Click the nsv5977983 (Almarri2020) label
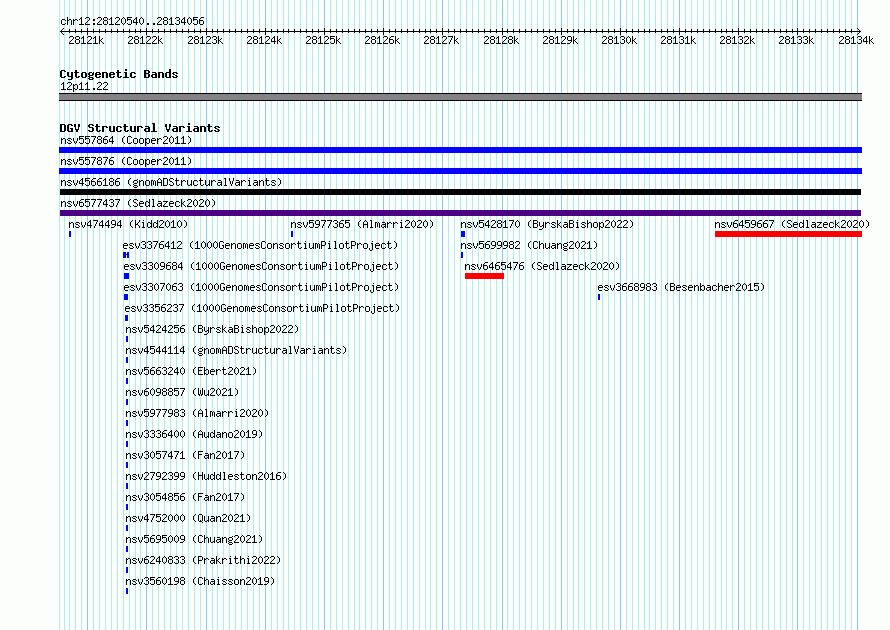Image resolution: width=890 pixels, height=630 pixels. tap(198, 413)
